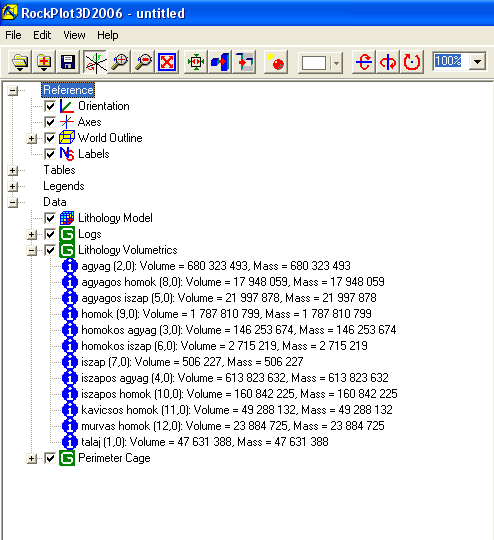Click the rotate about vertical axis icon
The width and height of the screenshot is (494, 540).
pos(388,62)
